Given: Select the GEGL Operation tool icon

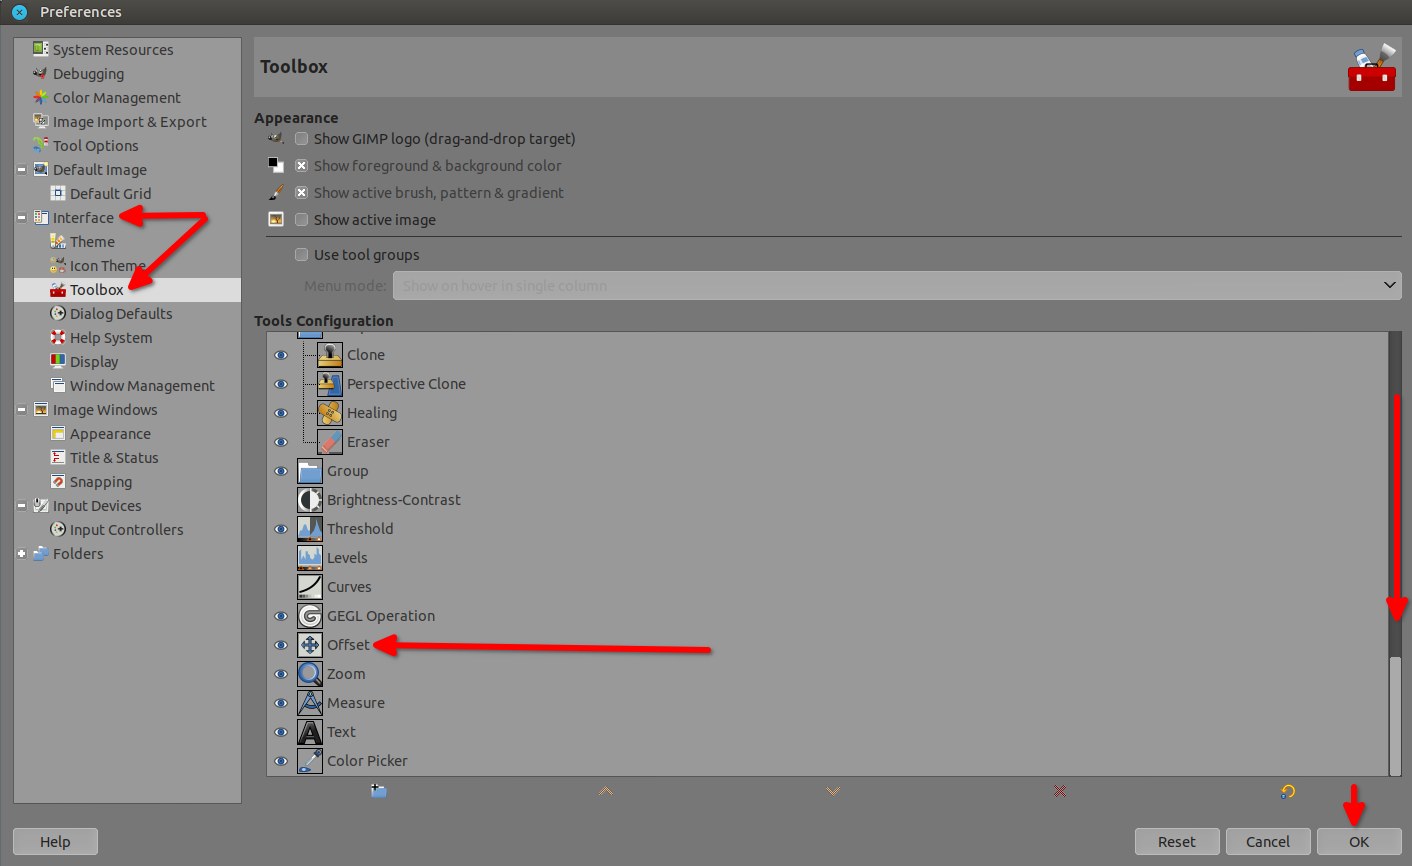Looking at the screenshot, I should point(310,616).
